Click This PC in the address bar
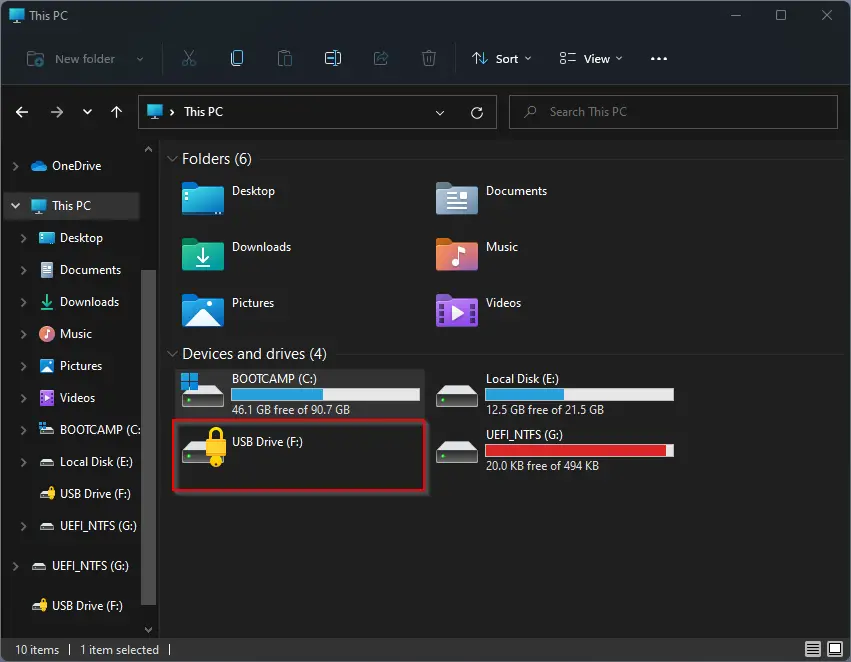Image resolution: width=851 pixels, height=662 pixels. 204,112
